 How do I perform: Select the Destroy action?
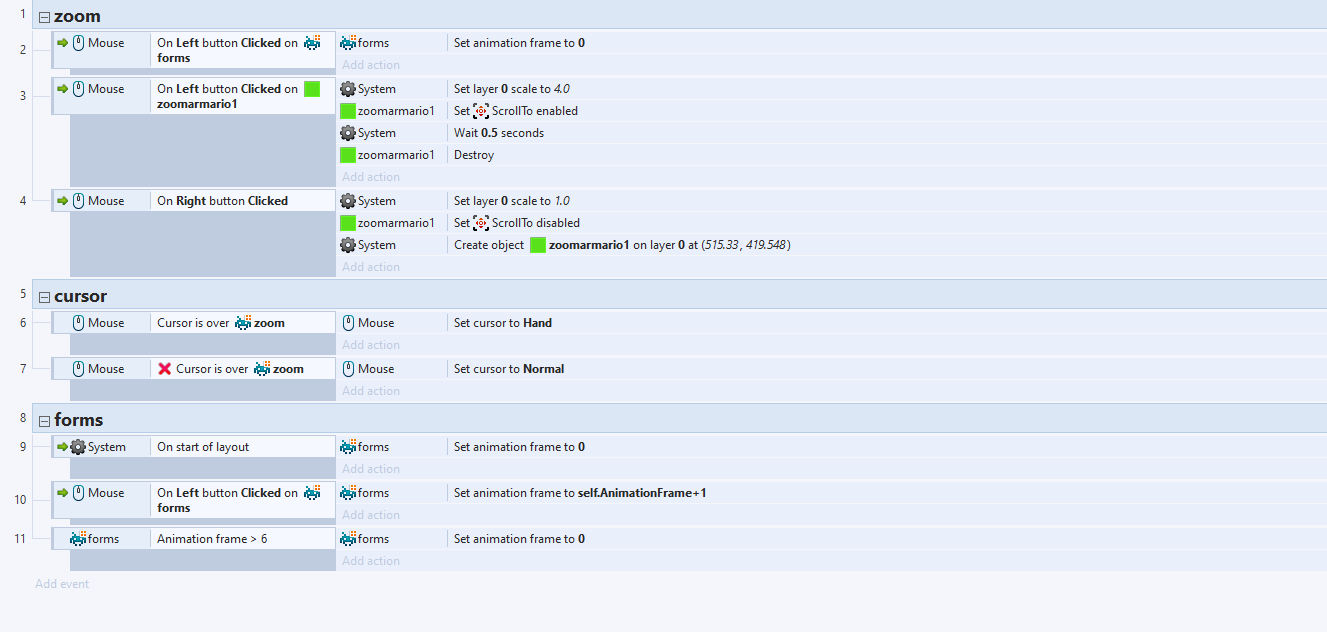point(474,155)
